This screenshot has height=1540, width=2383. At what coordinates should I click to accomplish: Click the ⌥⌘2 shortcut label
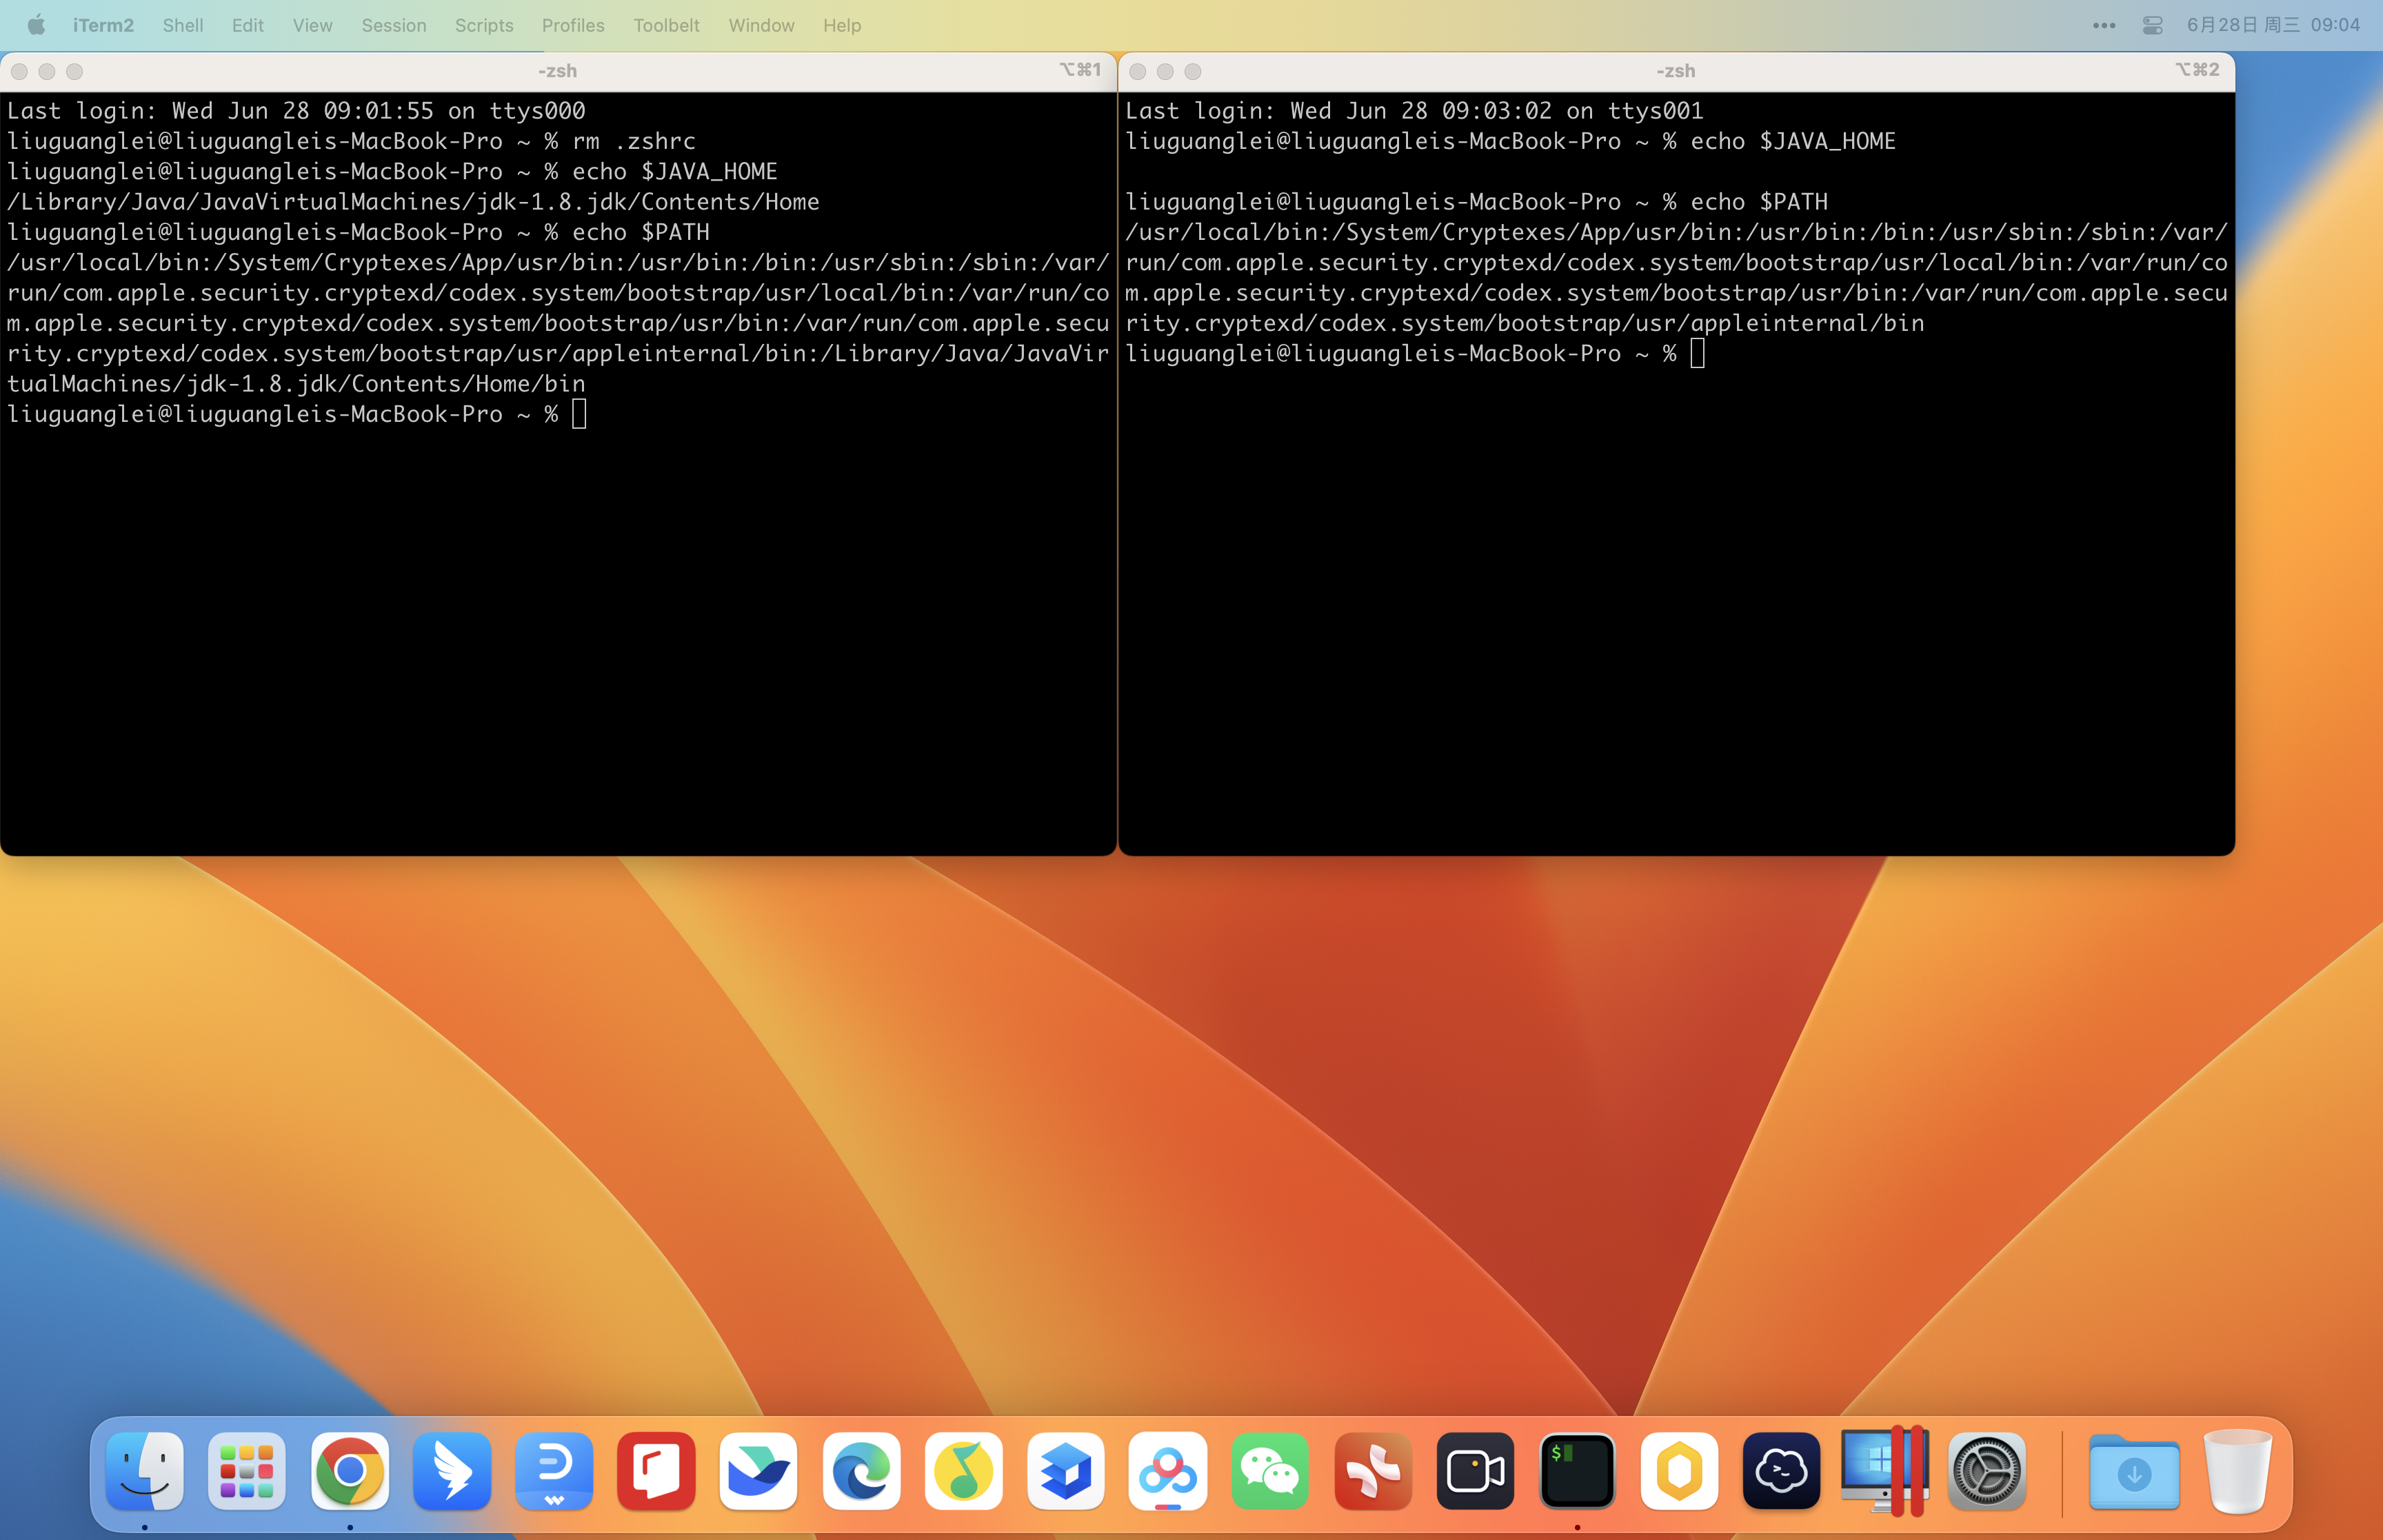point(2197,70)
